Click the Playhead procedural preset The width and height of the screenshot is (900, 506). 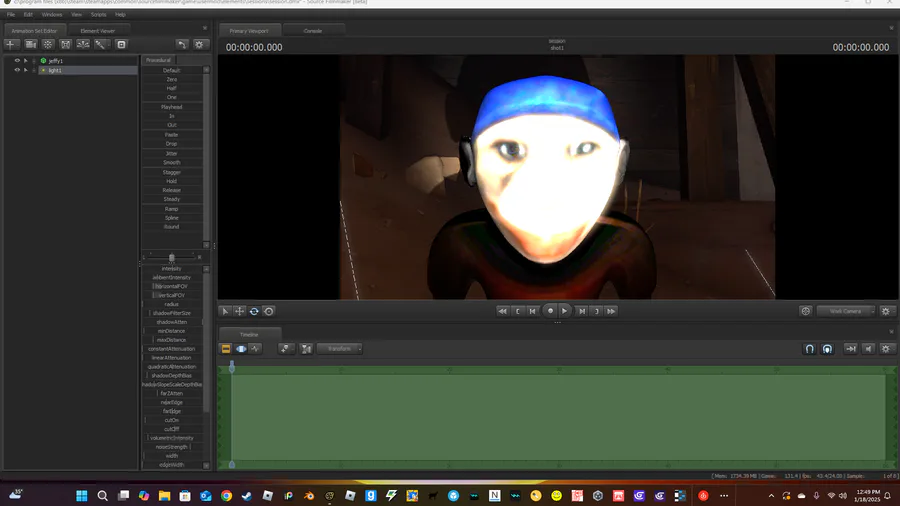coord(172,107)
